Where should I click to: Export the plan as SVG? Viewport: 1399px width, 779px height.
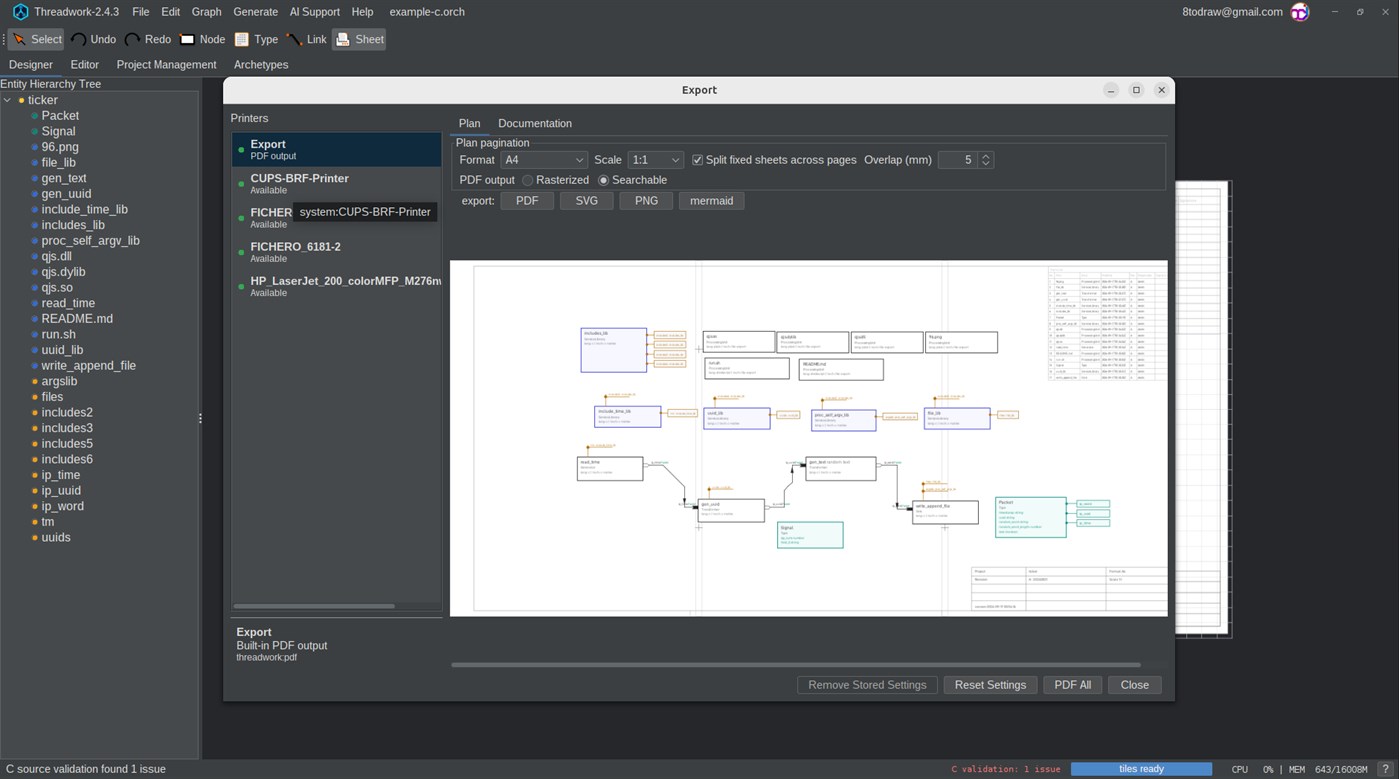click(587, 201)
